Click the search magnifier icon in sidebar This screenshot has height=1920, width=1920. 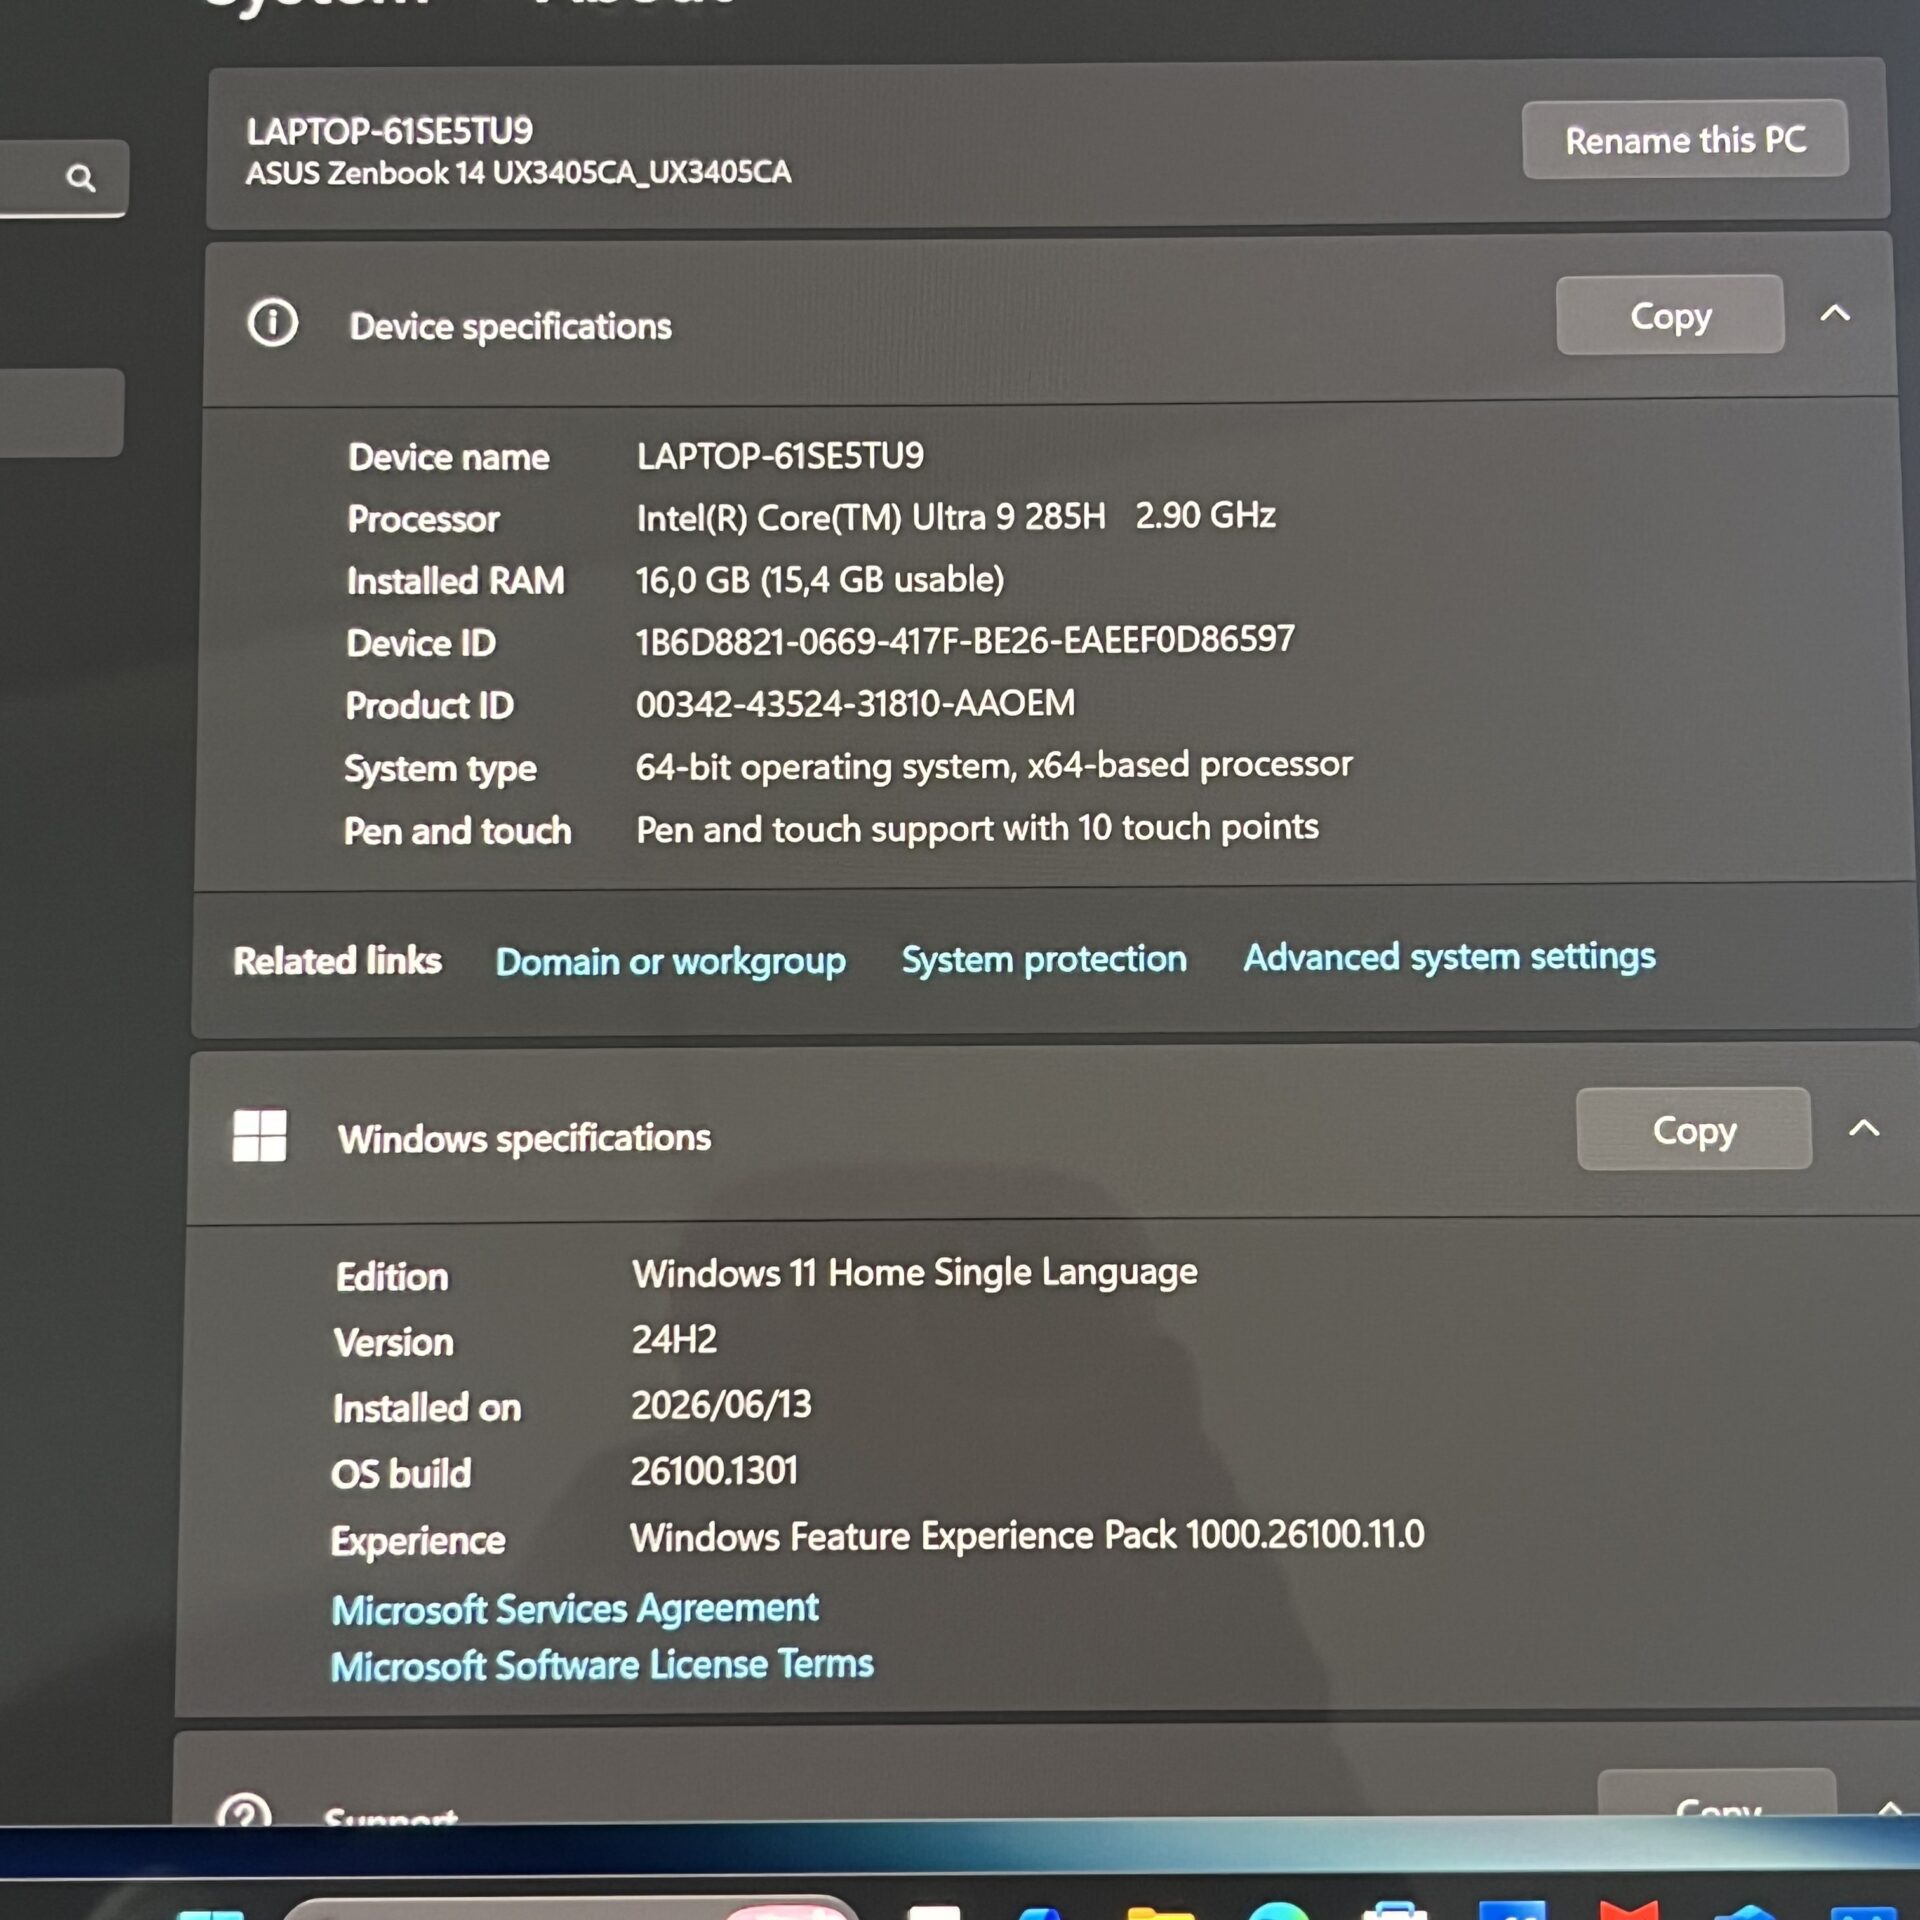coord(81,178)
